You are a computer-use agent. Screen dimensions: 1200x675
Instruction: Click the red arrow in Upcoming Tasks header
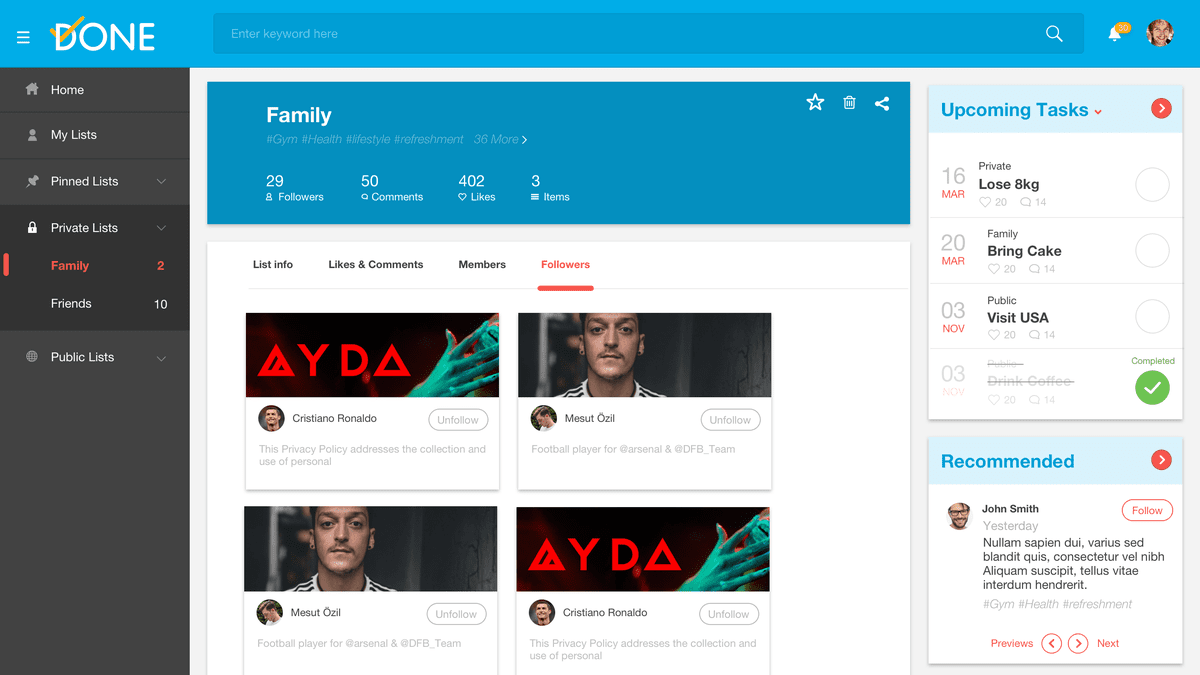[x=1161, y=109]
